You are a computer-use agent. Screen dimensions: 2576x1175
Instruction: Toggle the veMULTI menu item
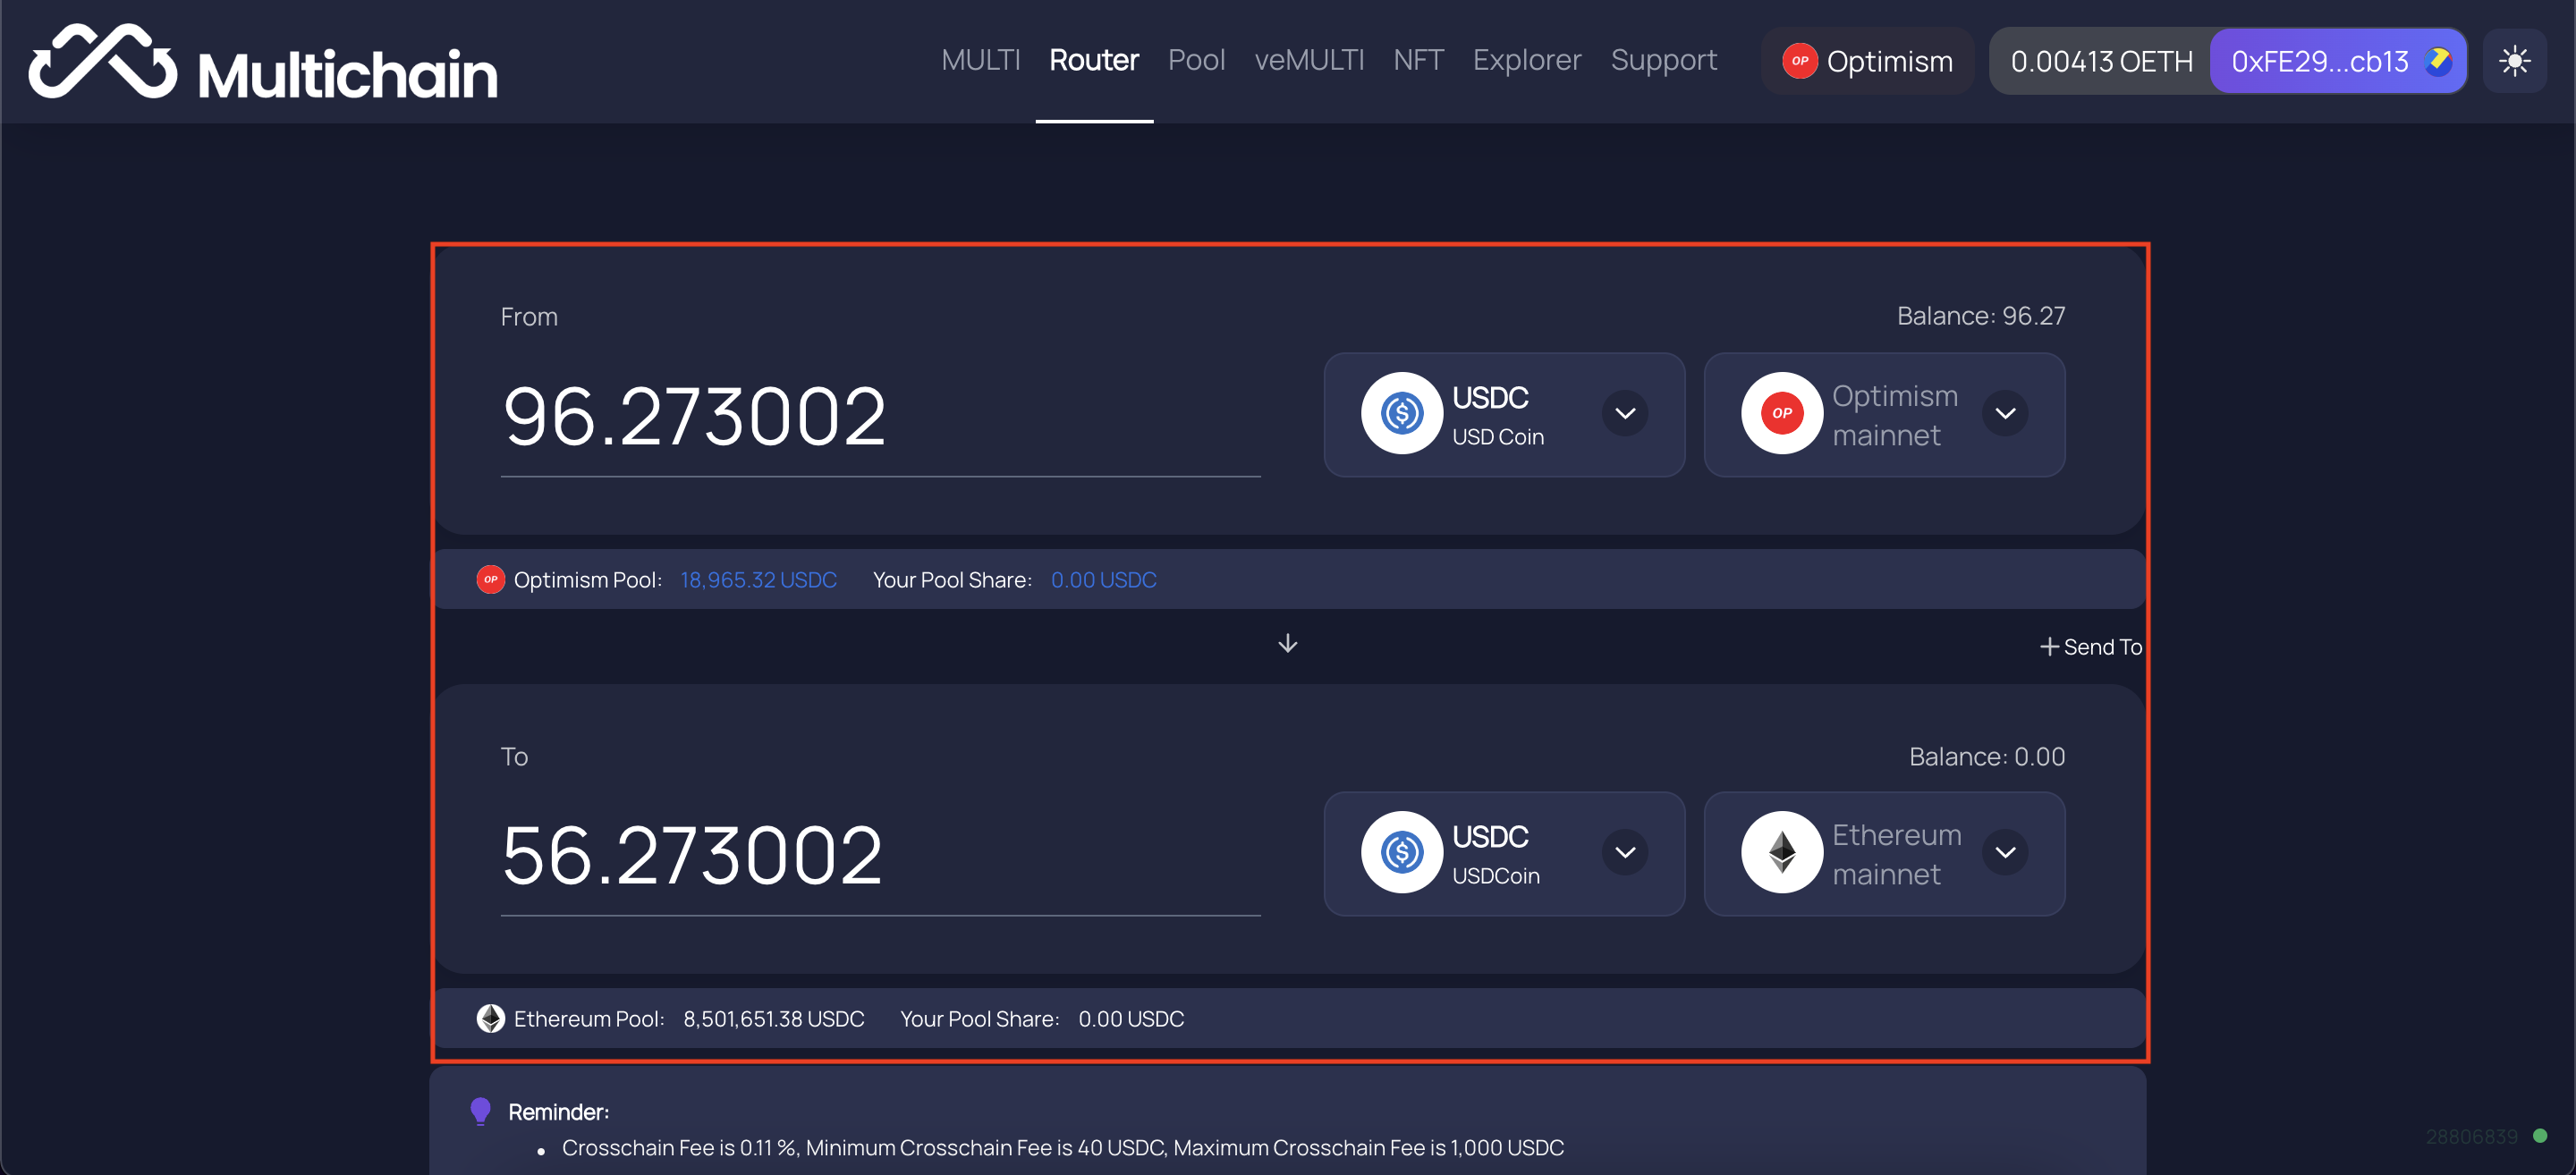pos(1306,61)
